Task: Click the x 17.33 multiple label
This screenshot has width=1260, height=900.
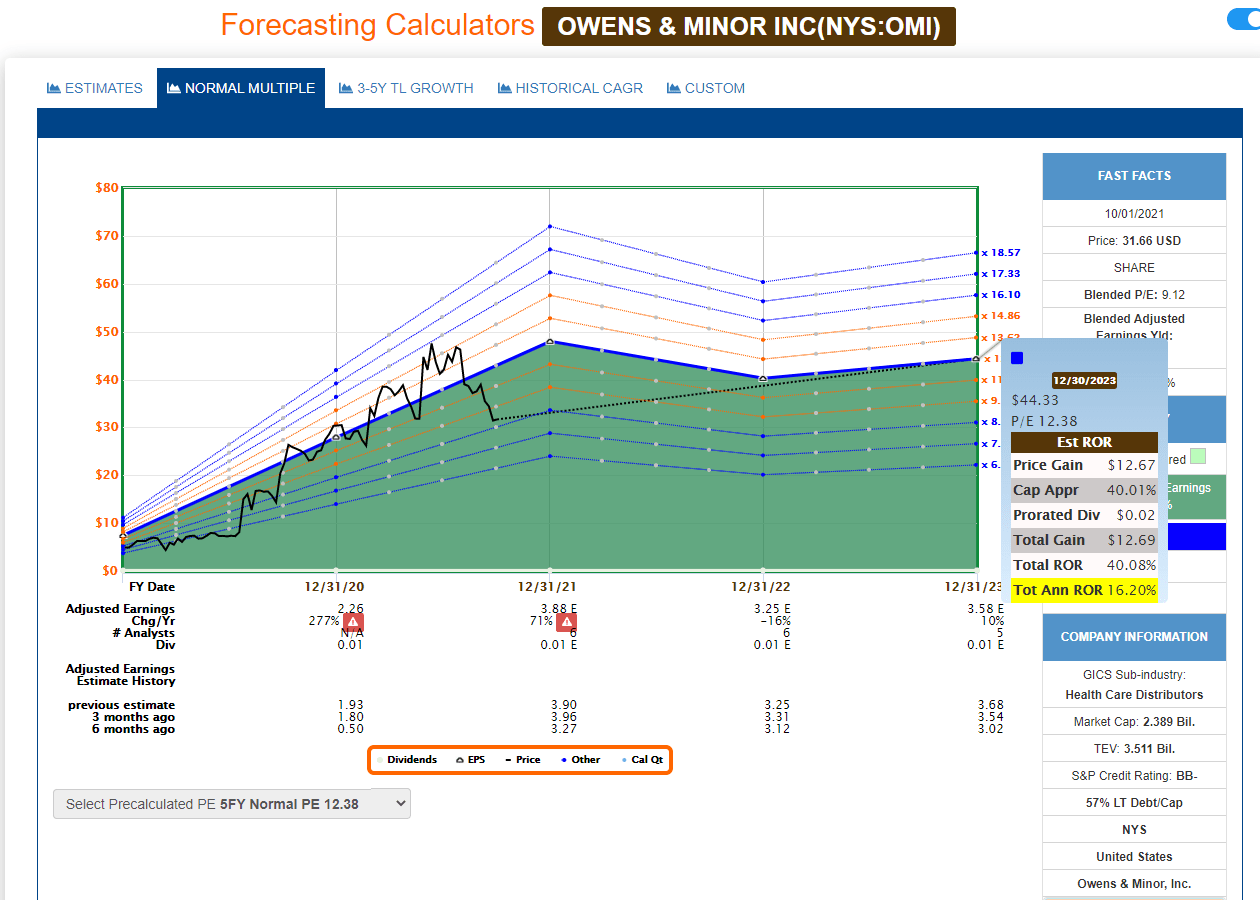Action: 1000,273
